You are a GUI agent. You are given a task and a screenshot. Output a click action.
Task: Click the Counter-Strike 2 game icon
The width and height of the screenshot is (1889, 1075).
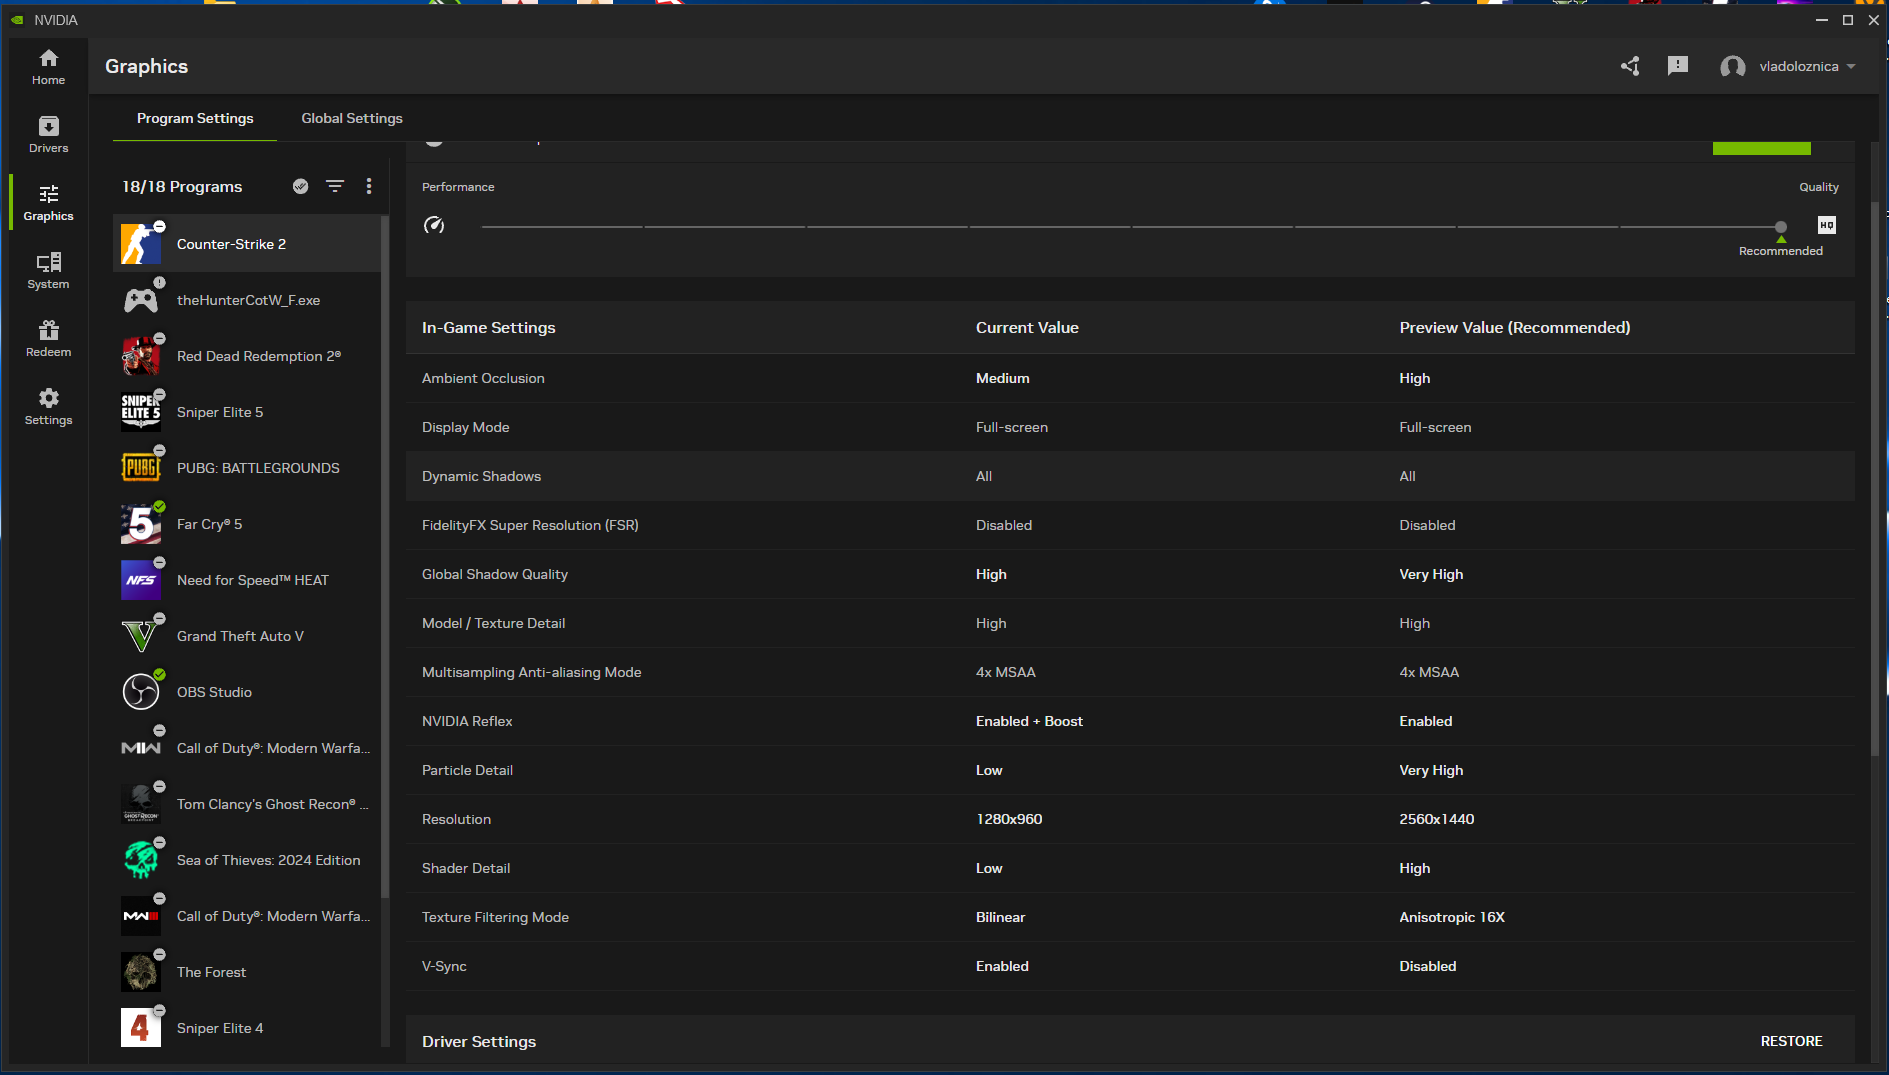click(x=141, y=244)
